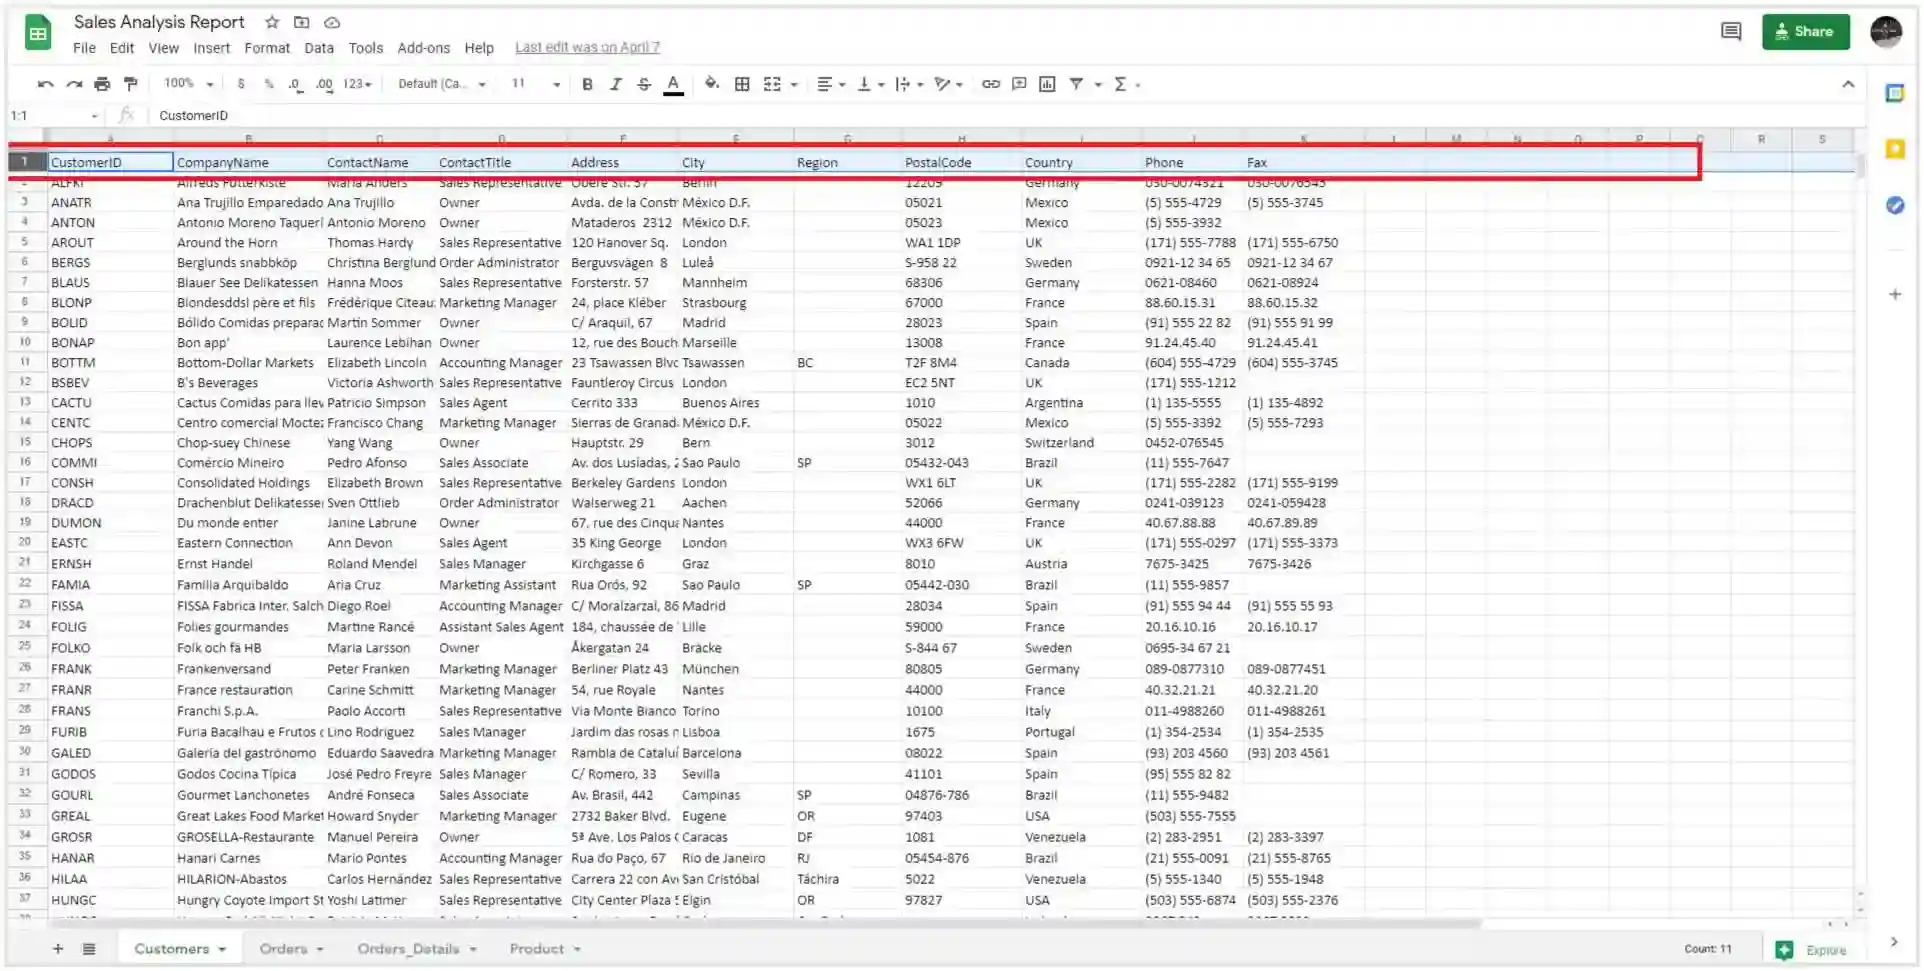The height and width of the screenshot is (971, 1924).
Task: Open the Format menu
Action: coord(266,48)
